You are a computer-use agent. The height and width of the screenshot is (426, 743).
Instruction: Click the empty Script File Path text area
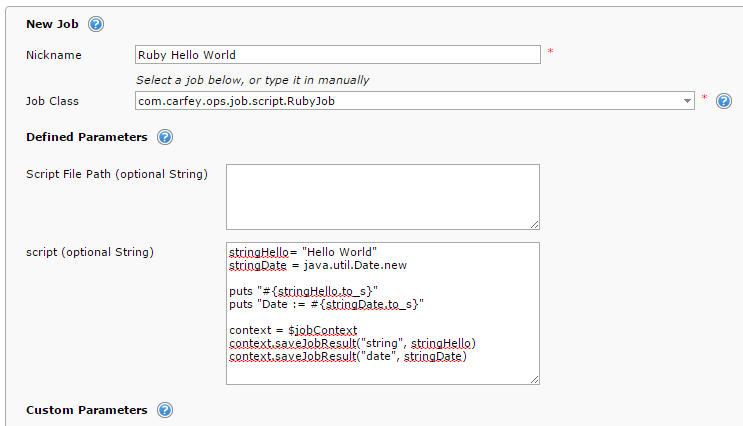(x=382, y=197)
